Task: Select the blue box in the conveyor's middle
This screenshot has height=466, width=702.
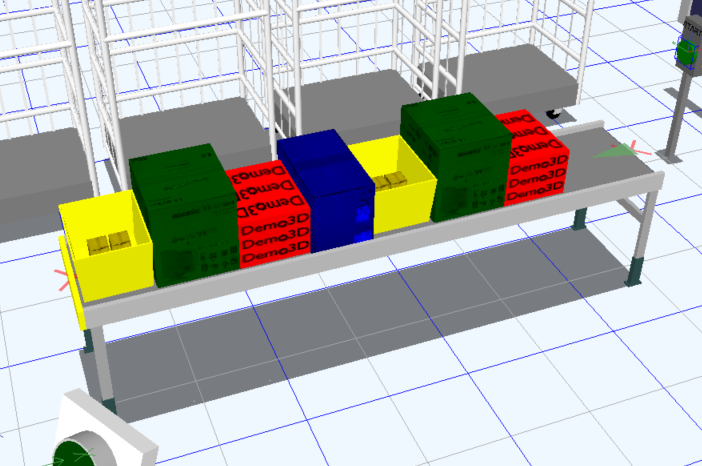Action: pos(327,190)
